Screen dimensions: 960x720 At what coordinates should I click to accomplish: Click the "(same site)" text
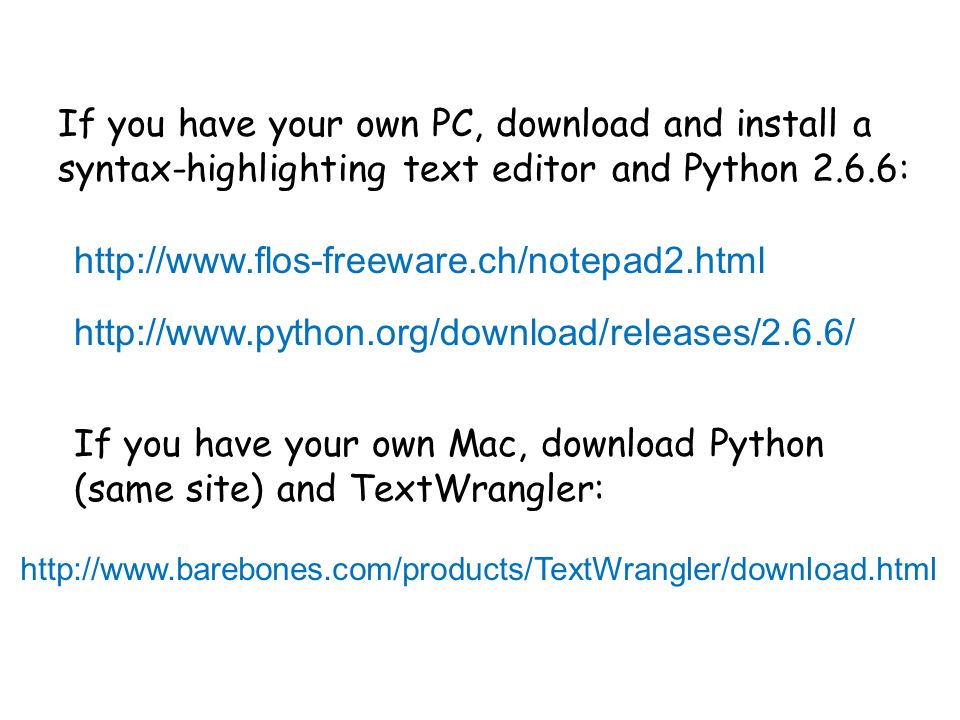pos(168,490)
